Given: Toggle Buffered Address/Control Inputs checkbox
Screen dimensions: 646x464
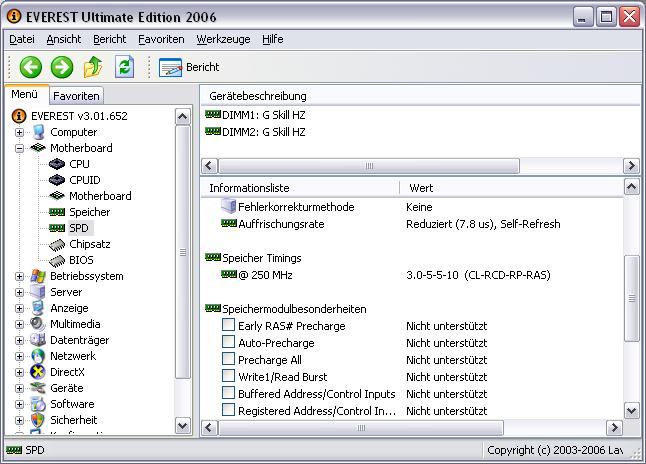Looking at the screenshot, I should pyautogui.click(x=228, y=393).
